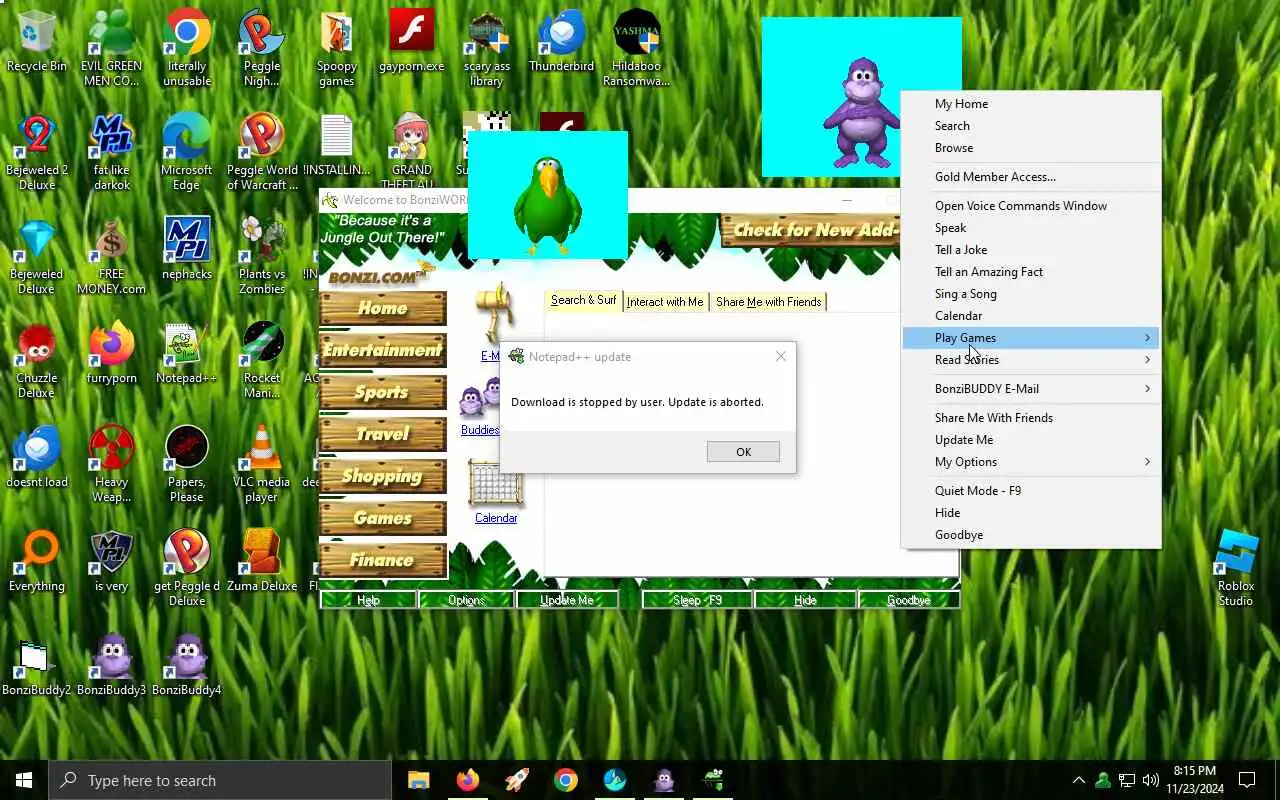Choose Browse in the Bonzi context menu
1280x800 pixels.
[1031, 148]
